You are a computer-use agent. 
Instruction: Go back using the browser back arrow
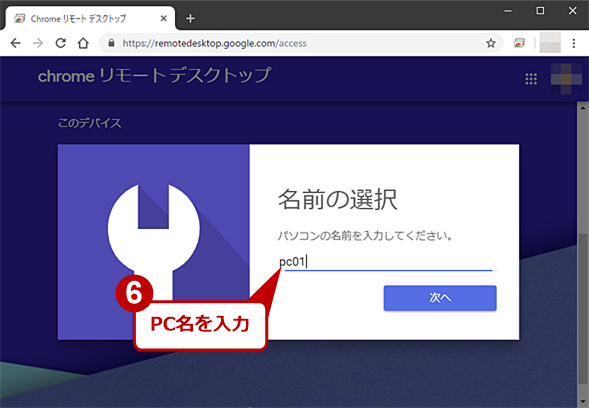[x=15, y=43]
